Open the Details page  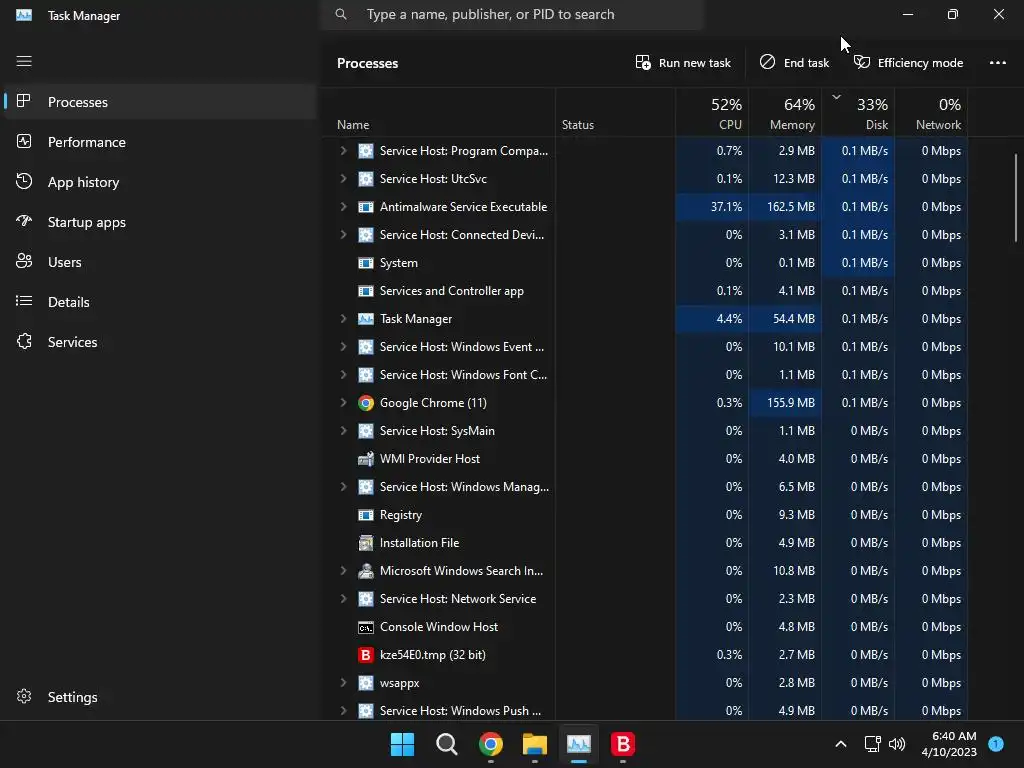(x=159, y=302)
